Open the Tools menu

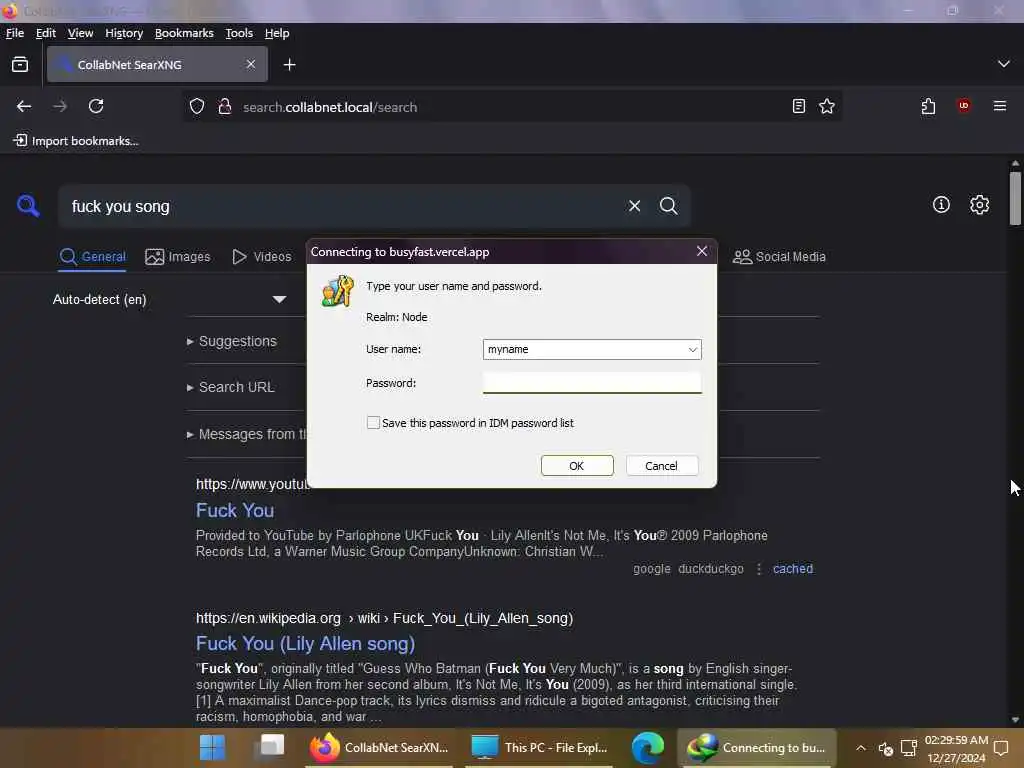pyautogui.click(x=239, y=33)
